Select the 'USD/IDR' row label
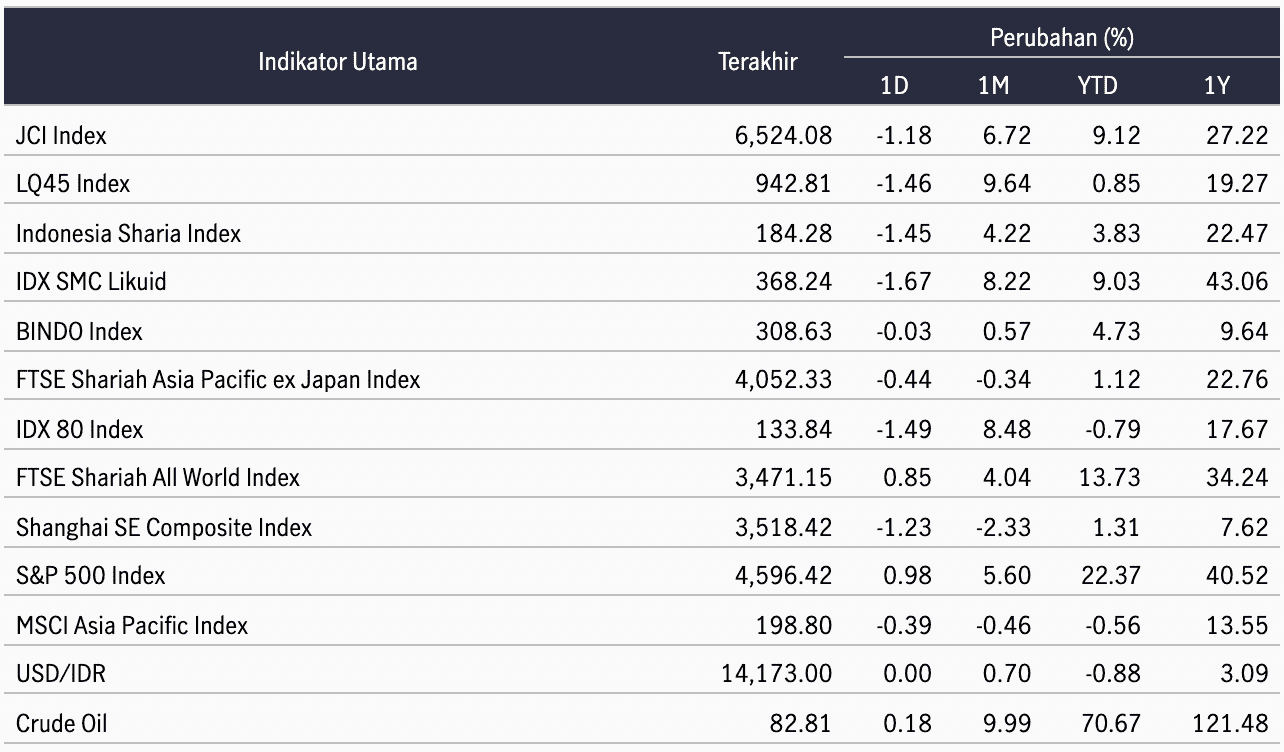 (x=61, y=675)
